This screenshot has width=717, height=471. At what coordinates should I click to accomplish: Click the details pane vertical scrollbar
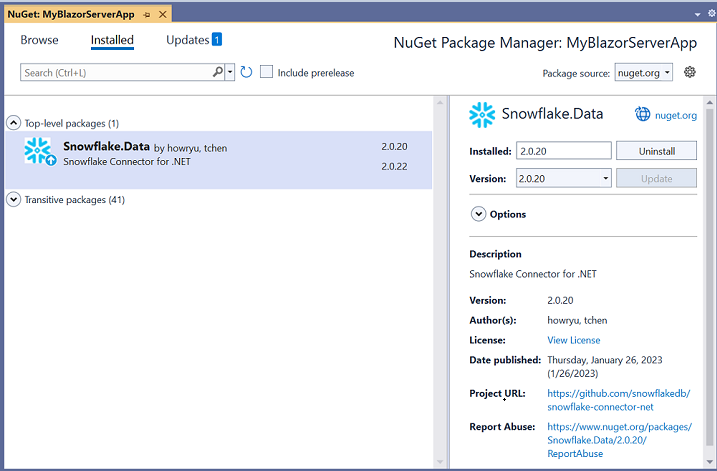point(710,276)
